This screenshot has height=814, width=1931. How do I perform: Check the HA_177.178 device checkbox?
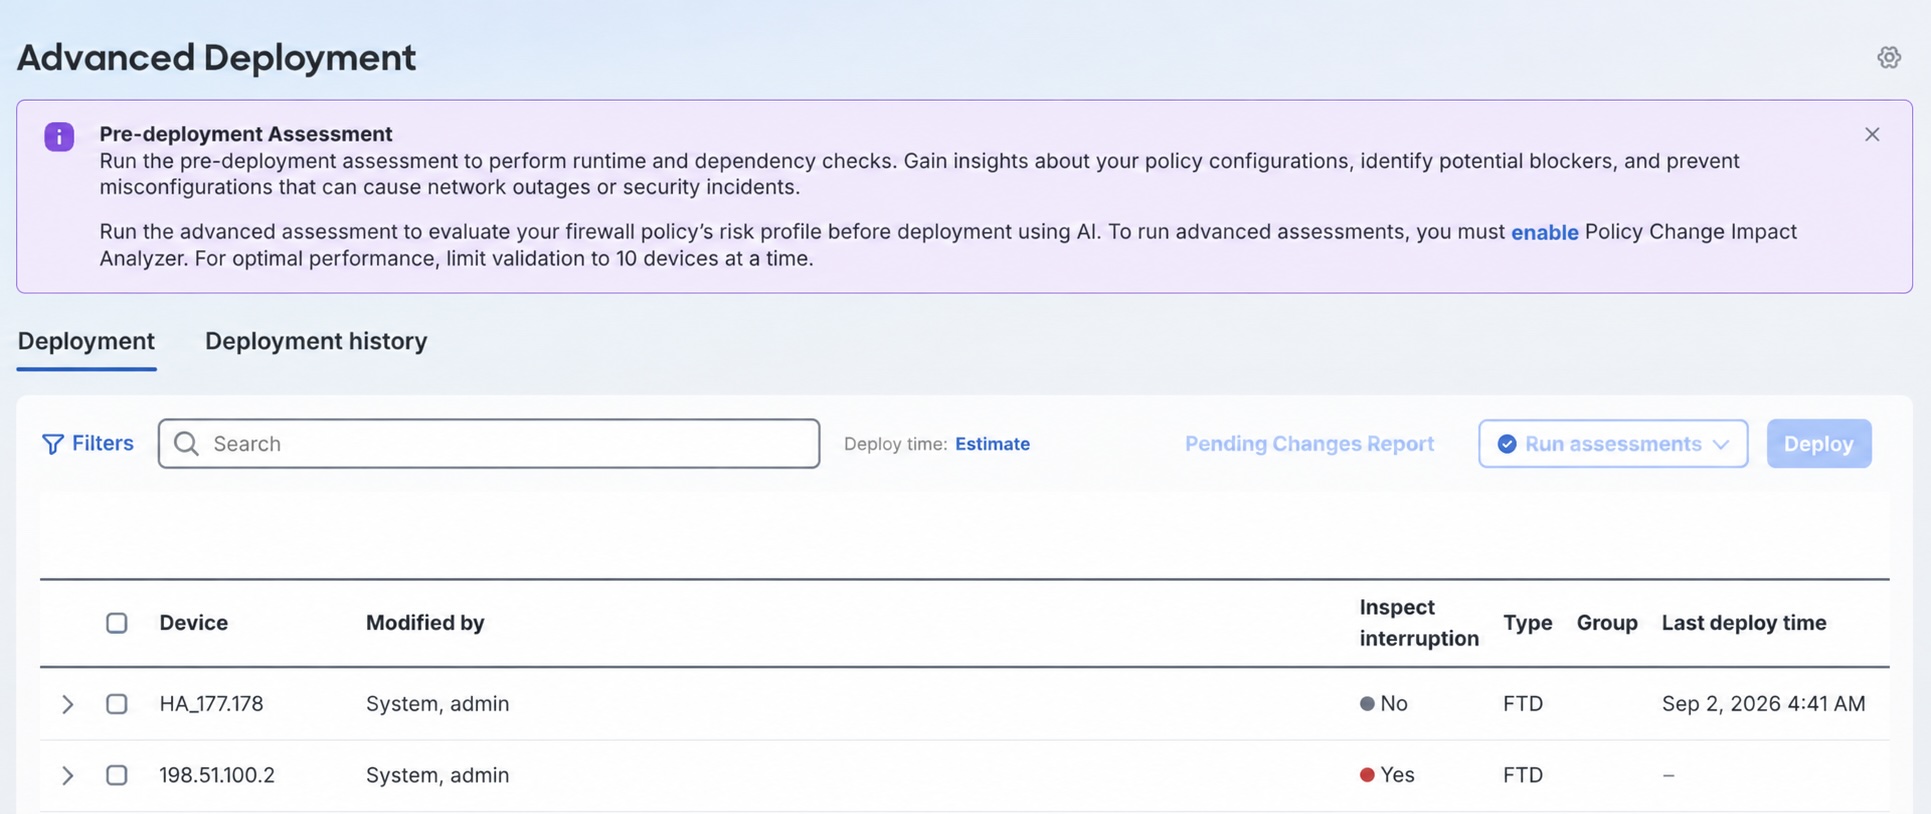(x=117, y=704)
